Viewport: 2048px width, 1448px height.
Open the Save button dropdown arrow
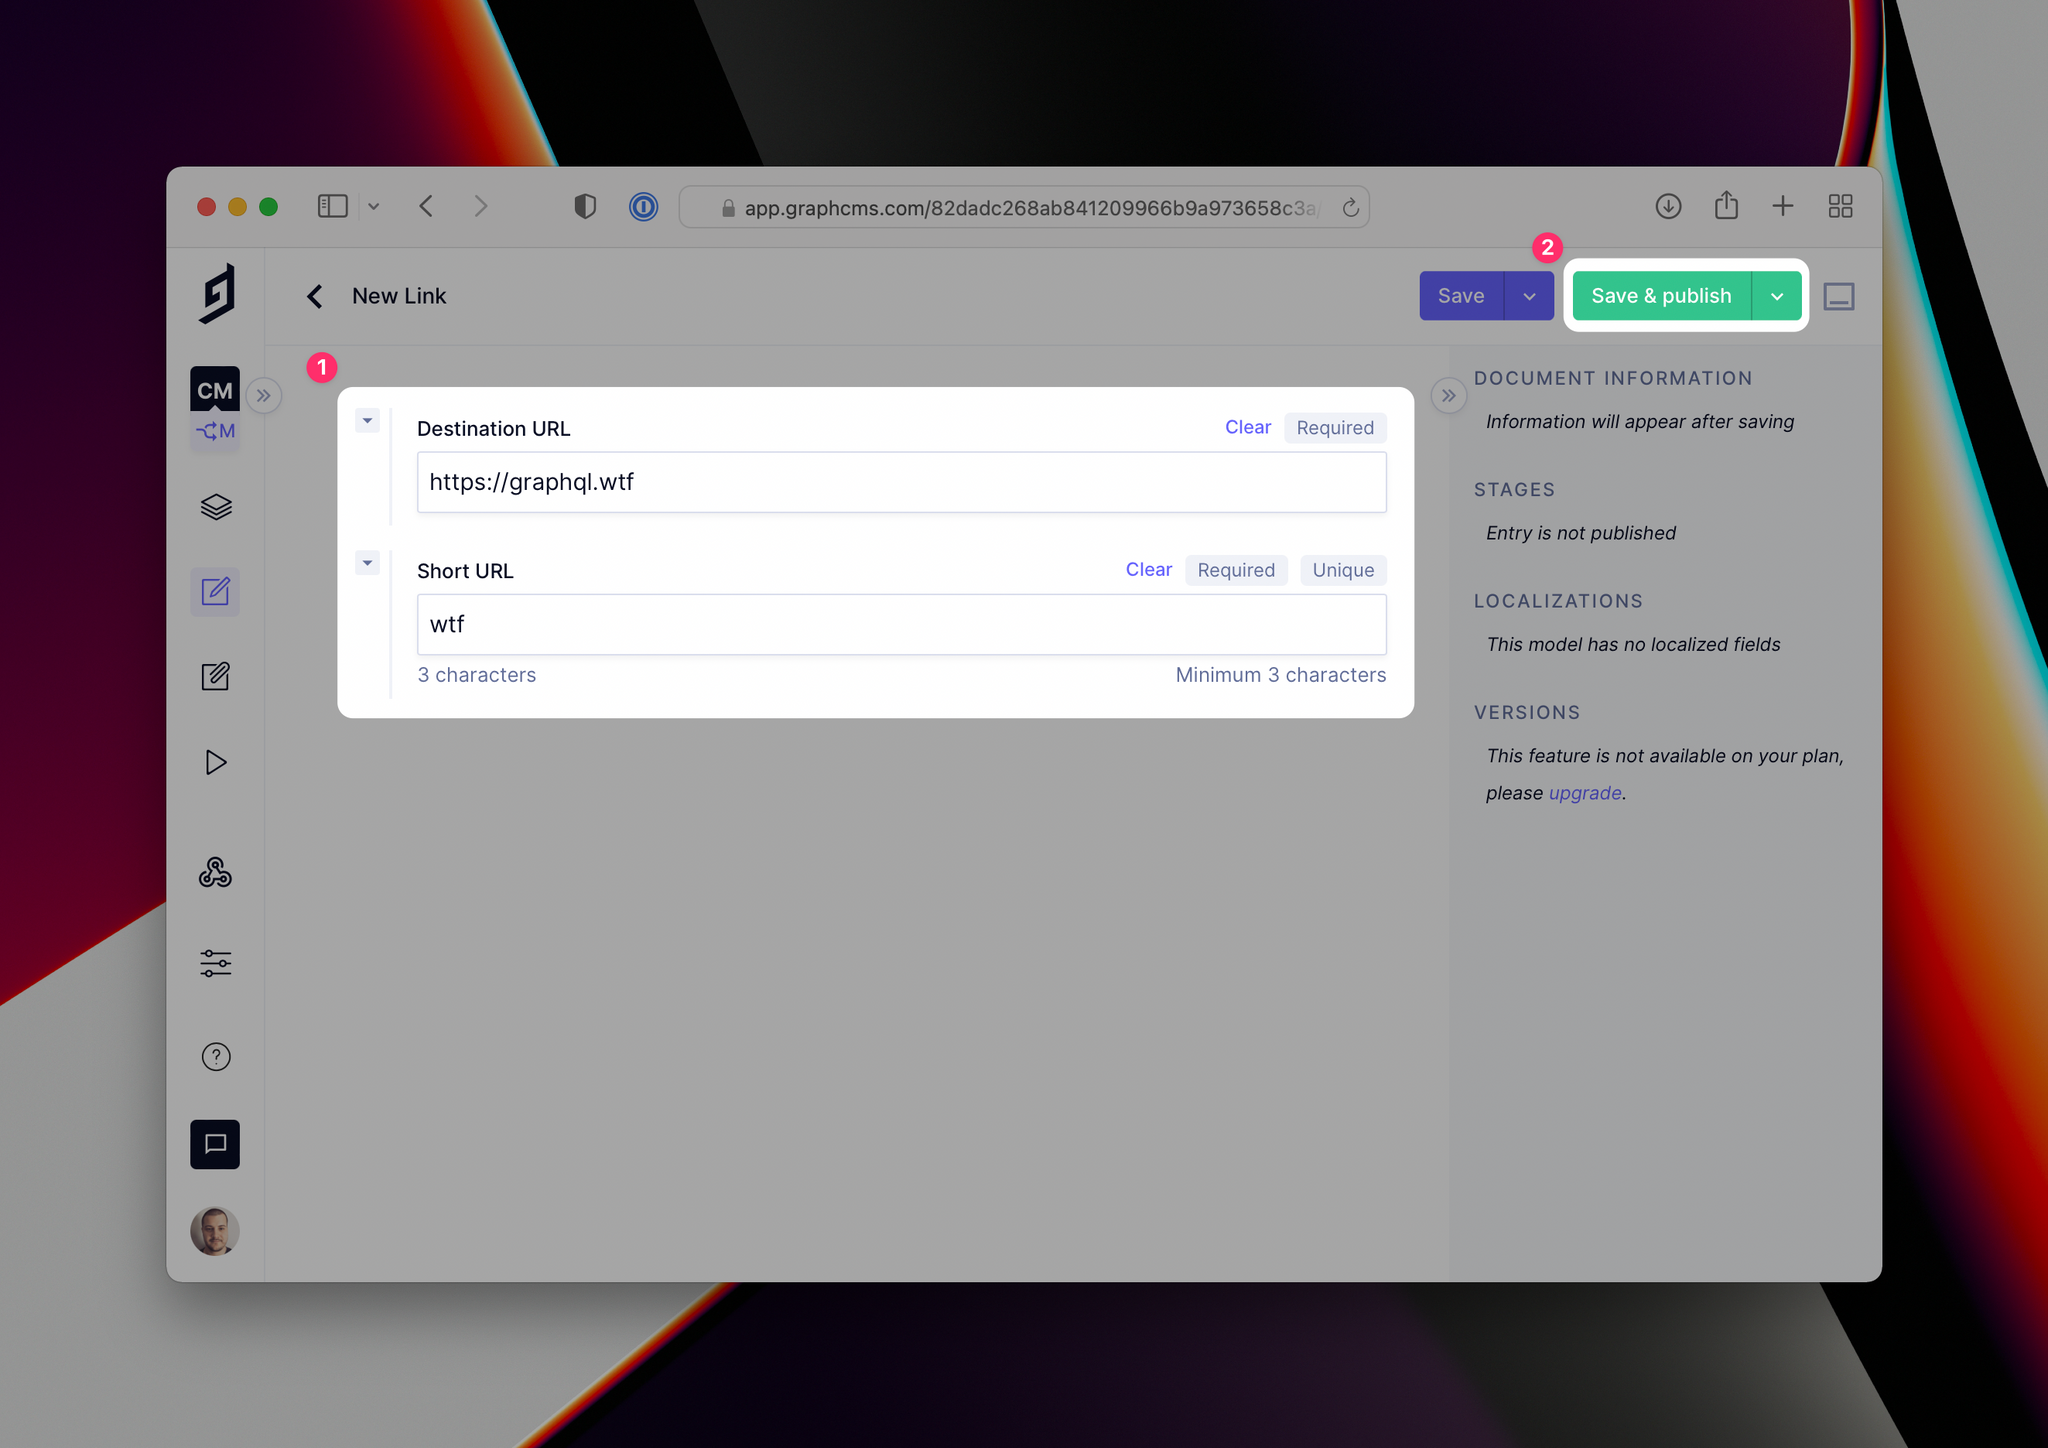click(1529, 296)
